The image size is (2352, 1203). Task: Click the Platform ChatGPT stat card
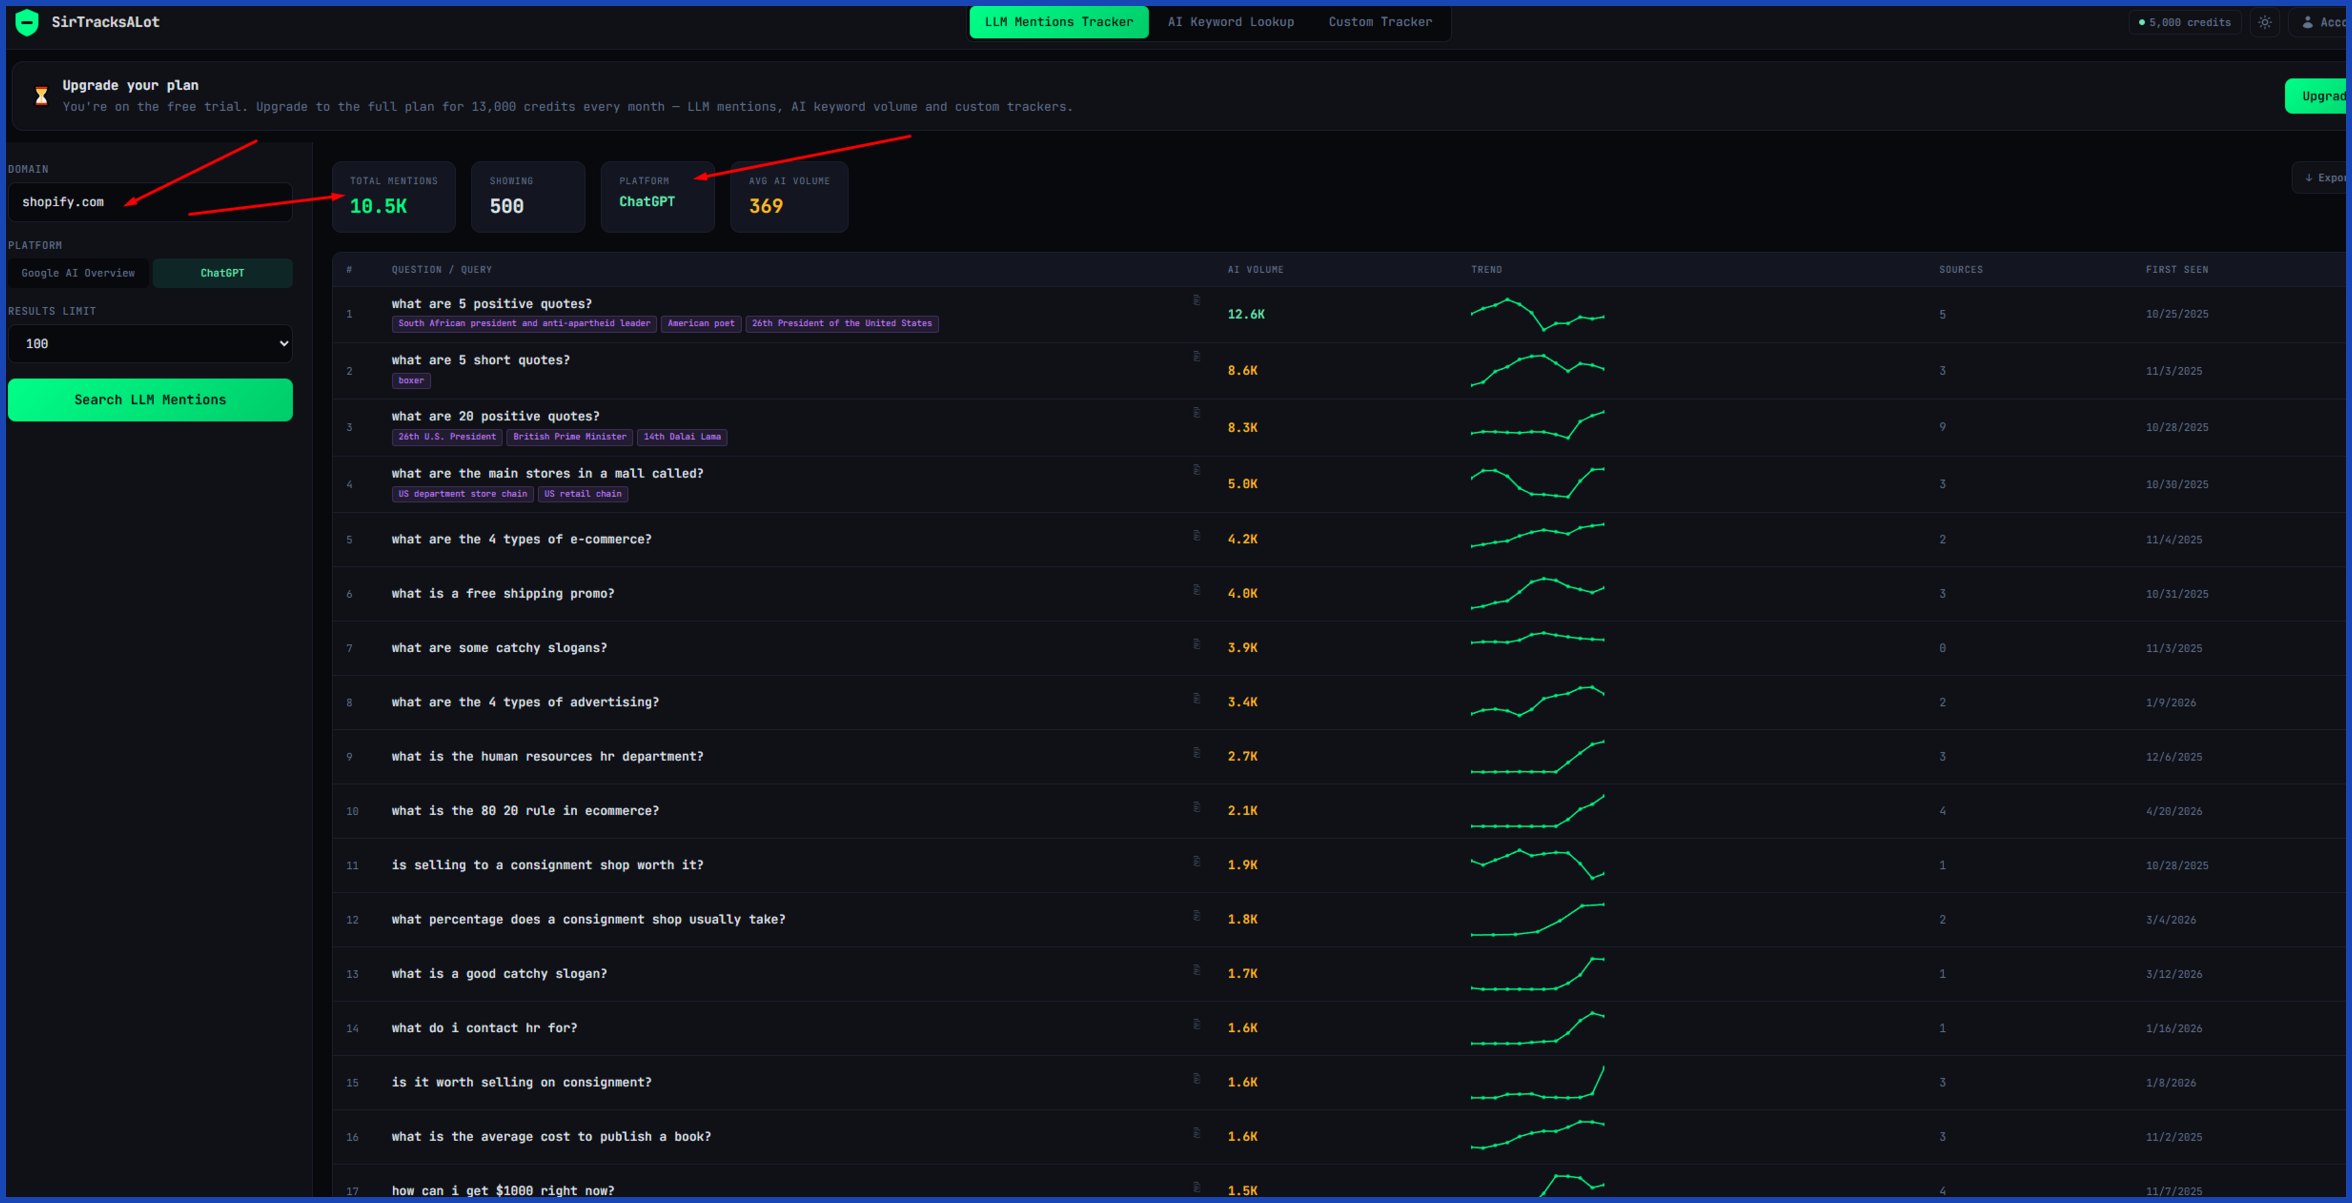657,197
